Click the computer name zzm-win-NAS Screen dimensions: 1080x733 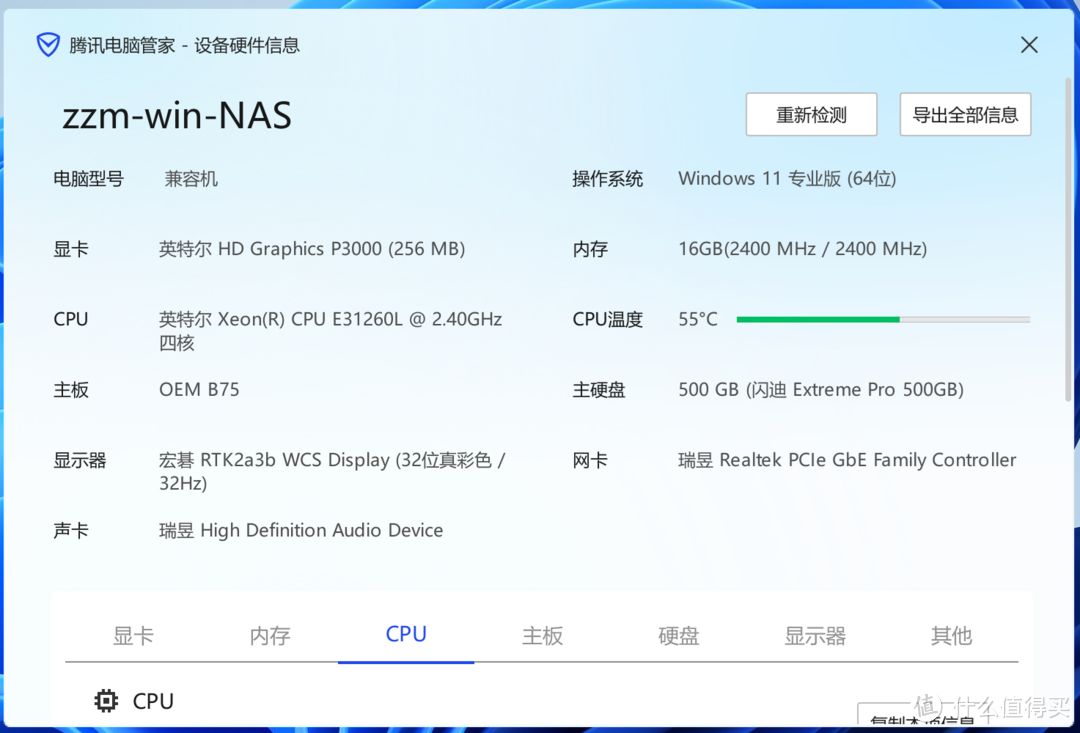tap(176, 115)
